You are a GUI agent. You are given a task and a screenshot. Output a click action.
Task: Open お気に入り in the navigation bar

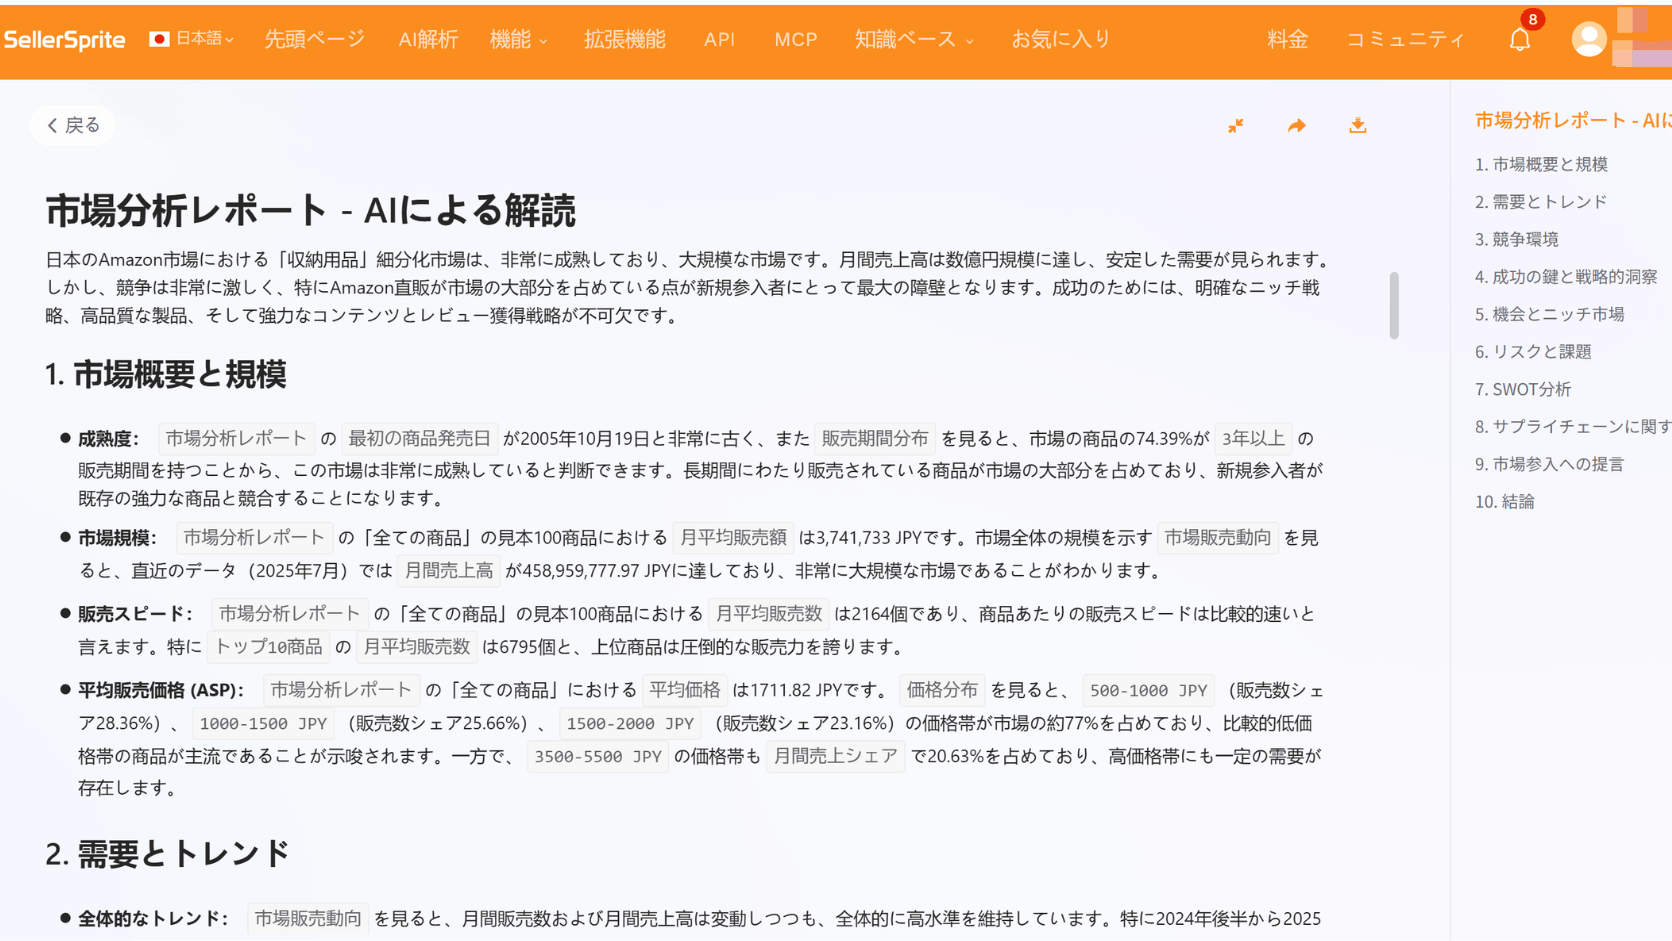tap(1060, 39)
